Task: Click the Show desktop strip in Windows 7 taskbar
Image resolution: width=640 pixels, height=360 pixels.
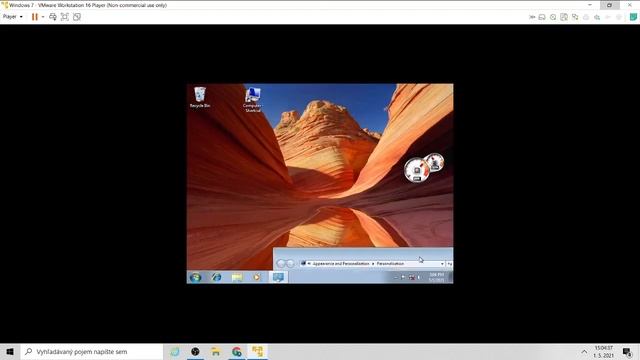Action: 451,278
